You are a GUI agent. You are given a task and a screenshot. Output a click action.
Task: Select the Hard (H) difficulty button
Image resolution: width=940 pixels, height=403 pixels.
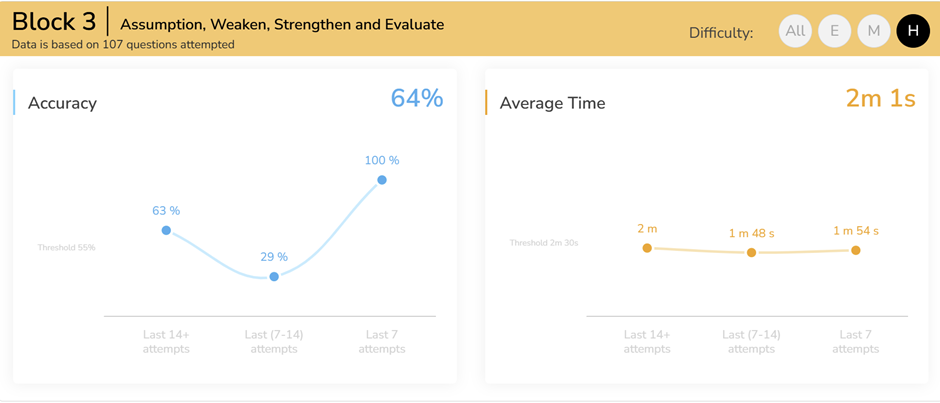pos(913,31)
